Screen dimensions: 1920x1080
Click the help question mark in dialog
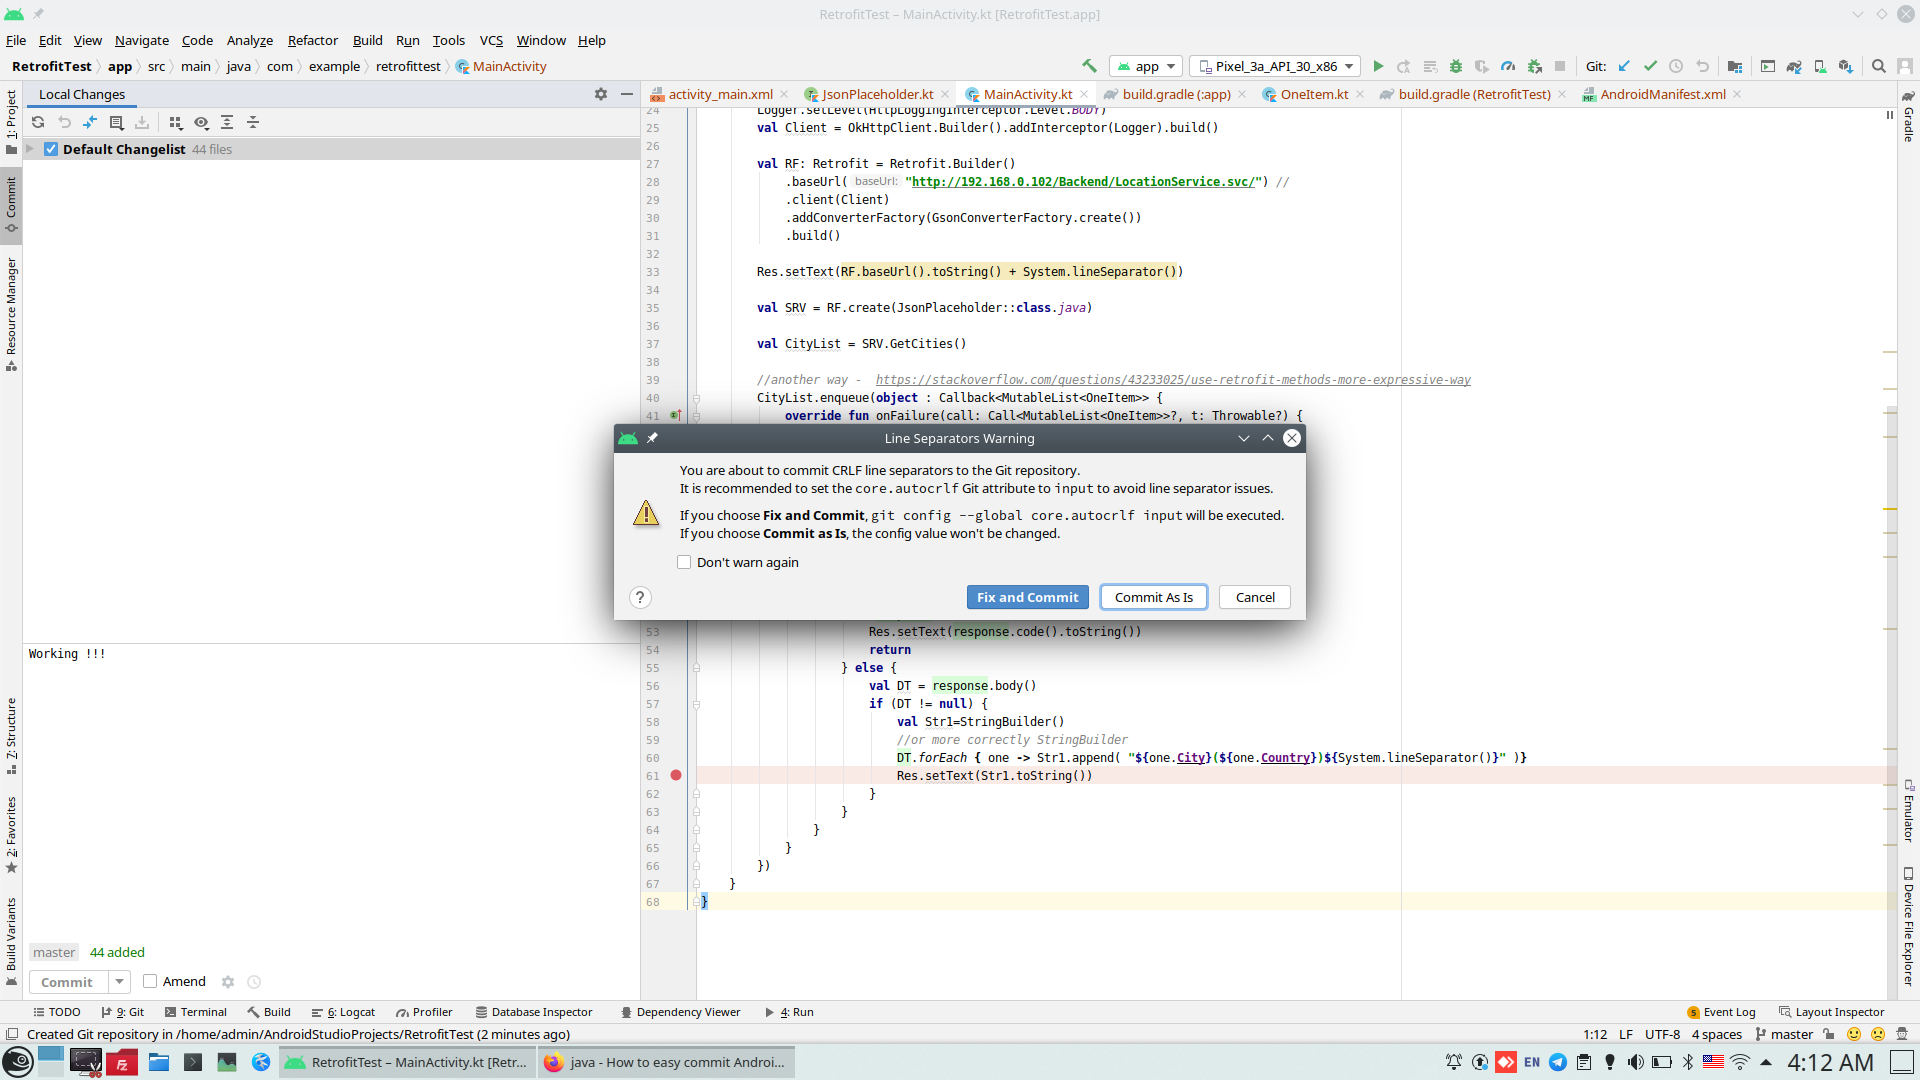tap(640, 597)
